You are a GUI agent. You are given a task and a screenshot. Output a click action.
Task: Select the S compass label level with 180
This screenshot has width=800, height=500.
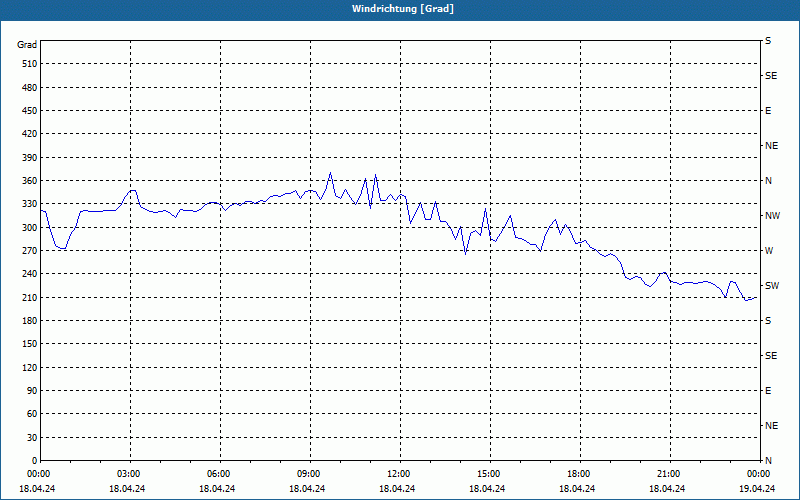[x=768, y=321]
